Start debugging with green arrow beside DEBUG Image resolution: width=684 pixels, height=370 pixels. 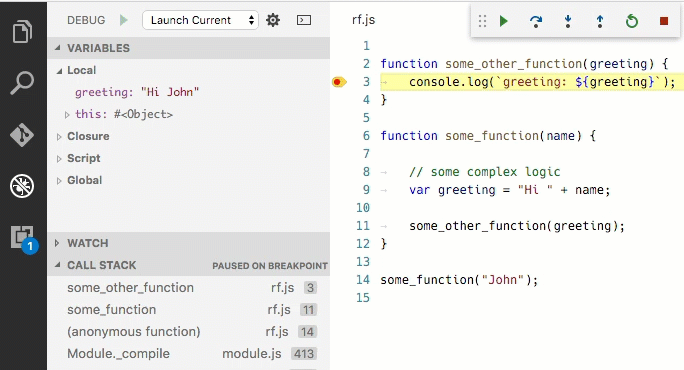click(124, 20)
